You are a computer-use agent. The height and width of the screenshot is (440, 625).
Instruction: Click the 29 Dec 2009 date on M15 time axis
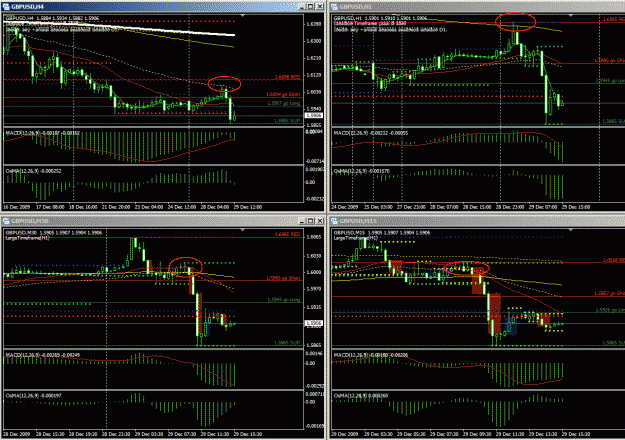[x=345, y=434]
